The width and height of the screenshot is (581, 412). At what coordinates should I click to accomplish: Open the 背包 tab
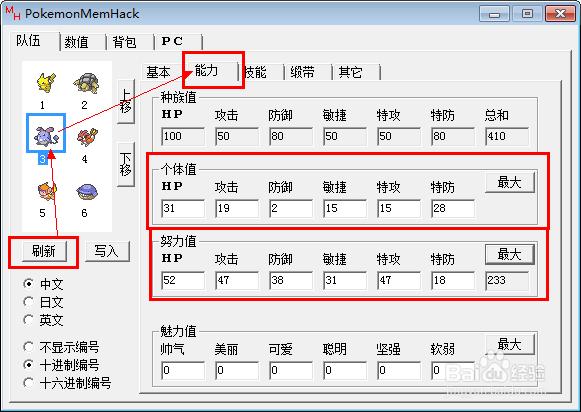pos(130,42)
